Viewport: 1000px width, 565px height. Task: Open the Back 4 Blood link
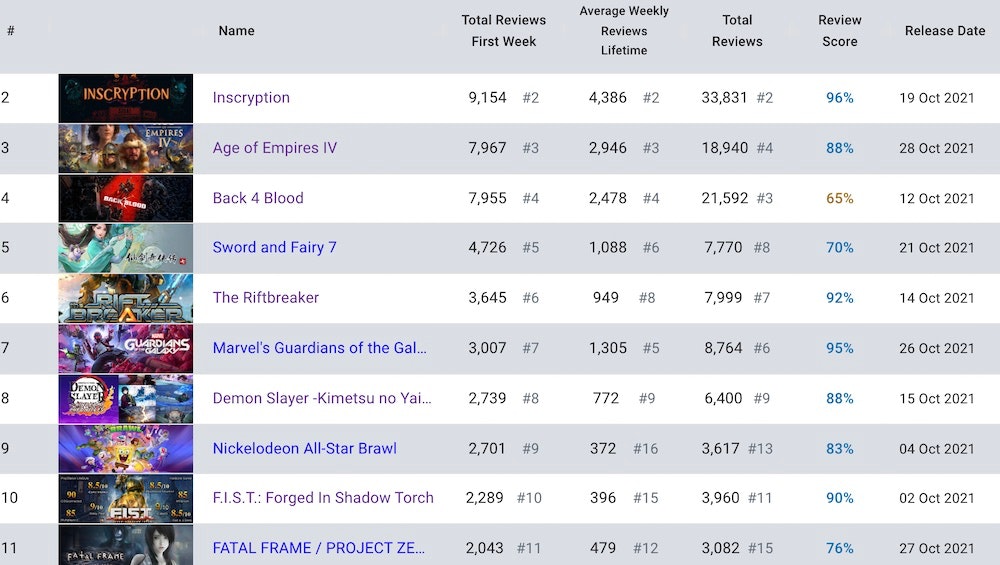258,198
